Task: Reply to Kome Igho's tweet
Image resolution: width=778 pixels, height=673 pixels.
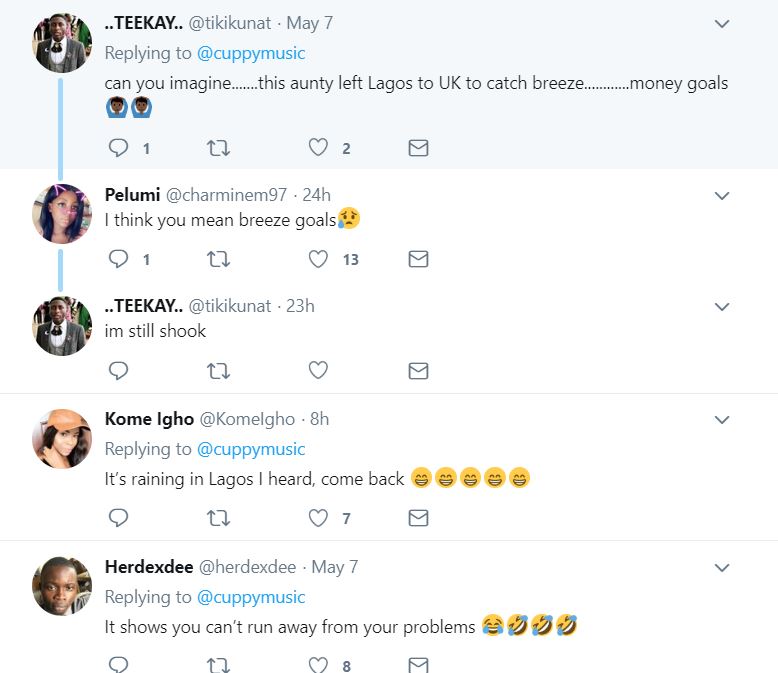Action: coord(118,518)
